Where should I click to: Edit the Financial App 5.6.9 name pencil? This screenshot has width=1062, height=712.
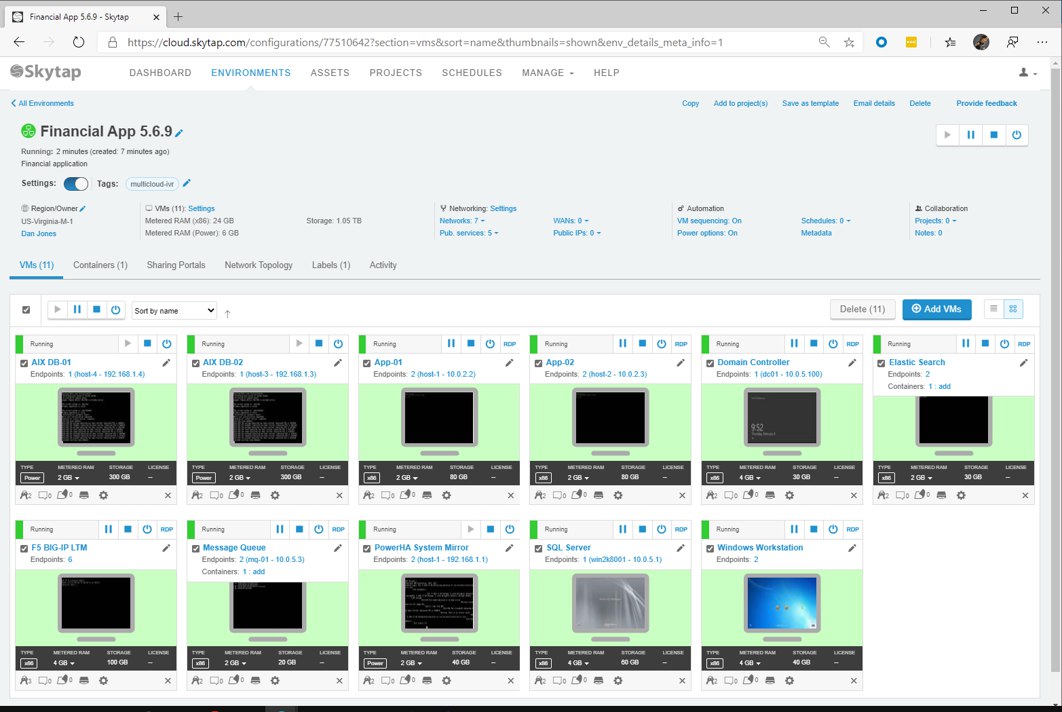[x=179, y=133]
